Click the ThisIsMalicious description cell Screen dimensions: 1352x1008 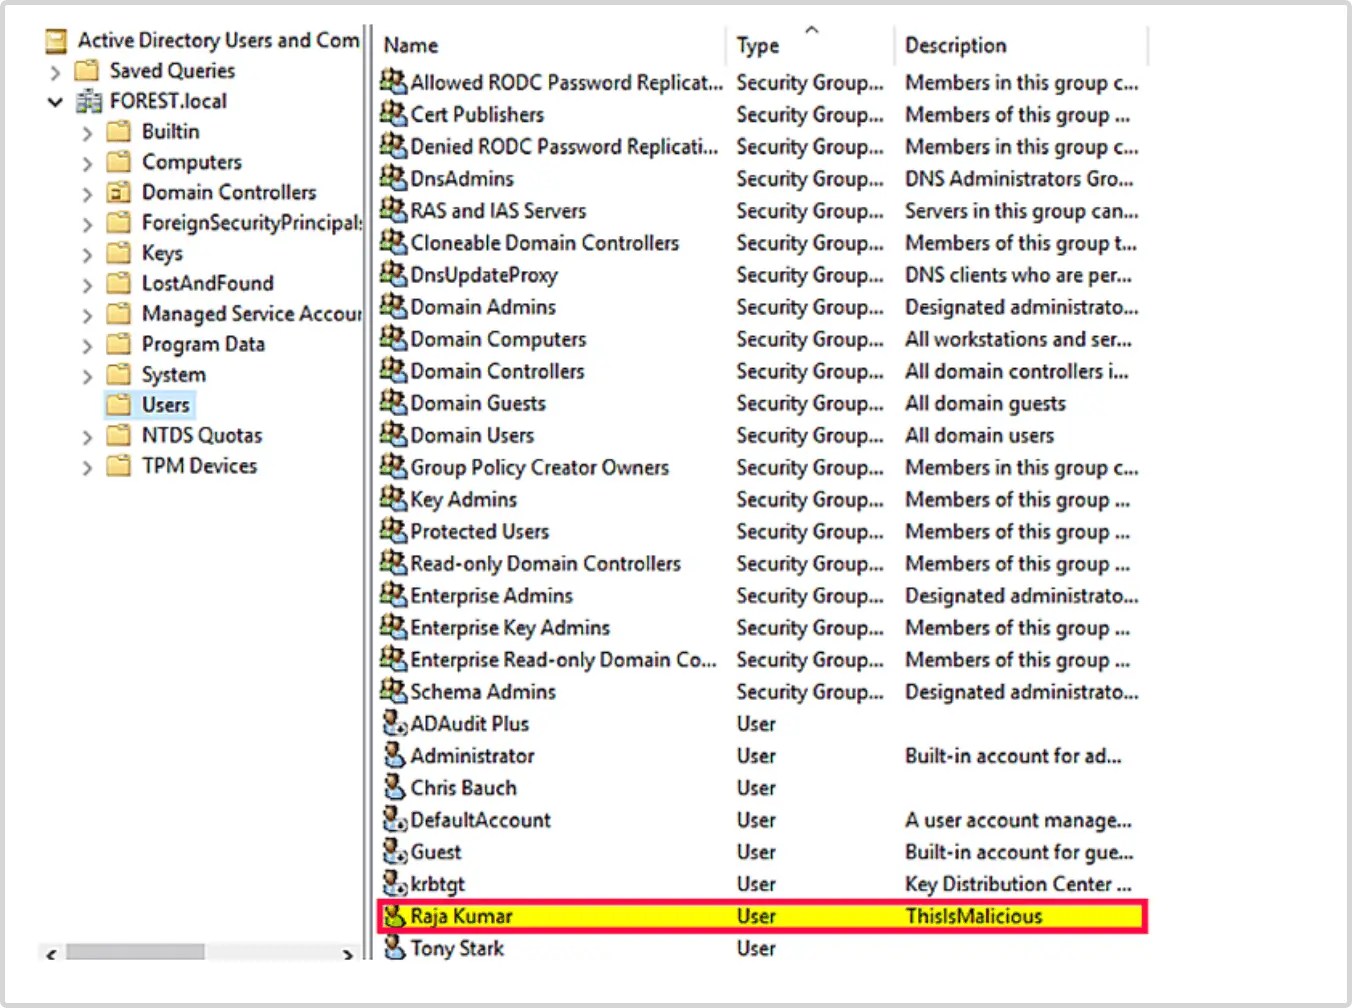tap(973, 915)
